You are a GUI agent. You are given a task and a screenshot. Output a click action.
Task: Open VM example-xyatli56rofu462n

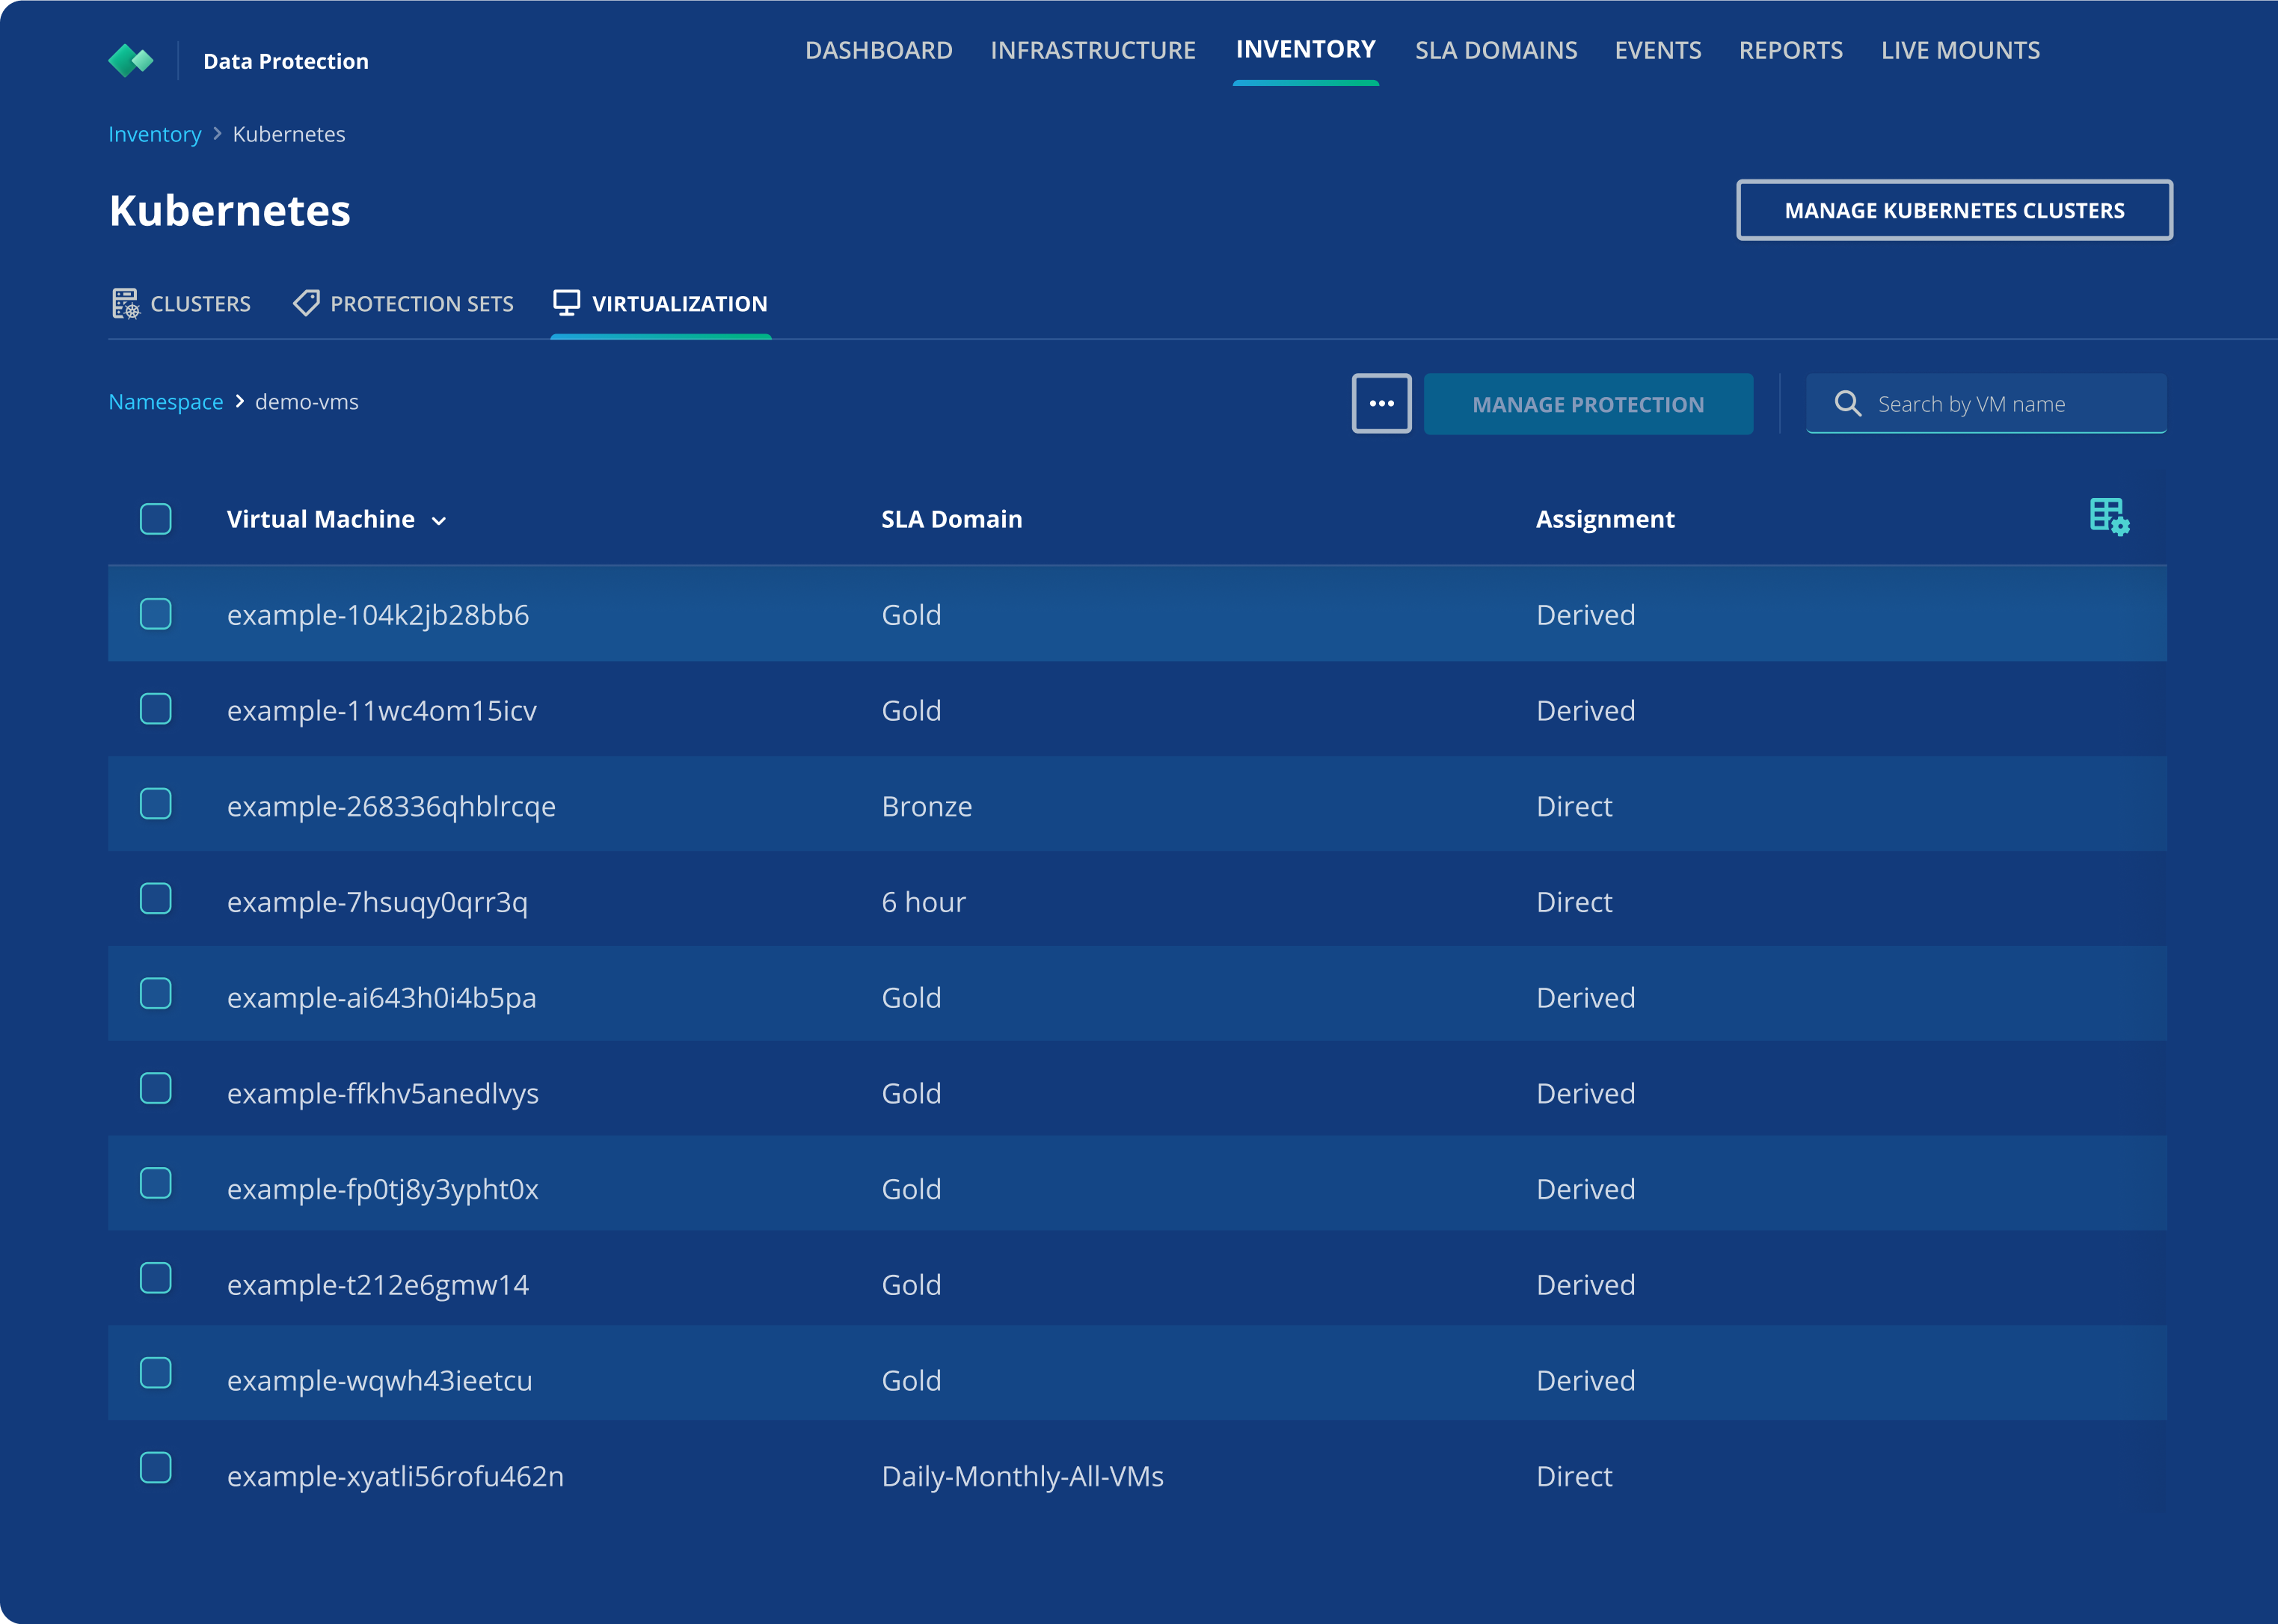coord(395,1477)
